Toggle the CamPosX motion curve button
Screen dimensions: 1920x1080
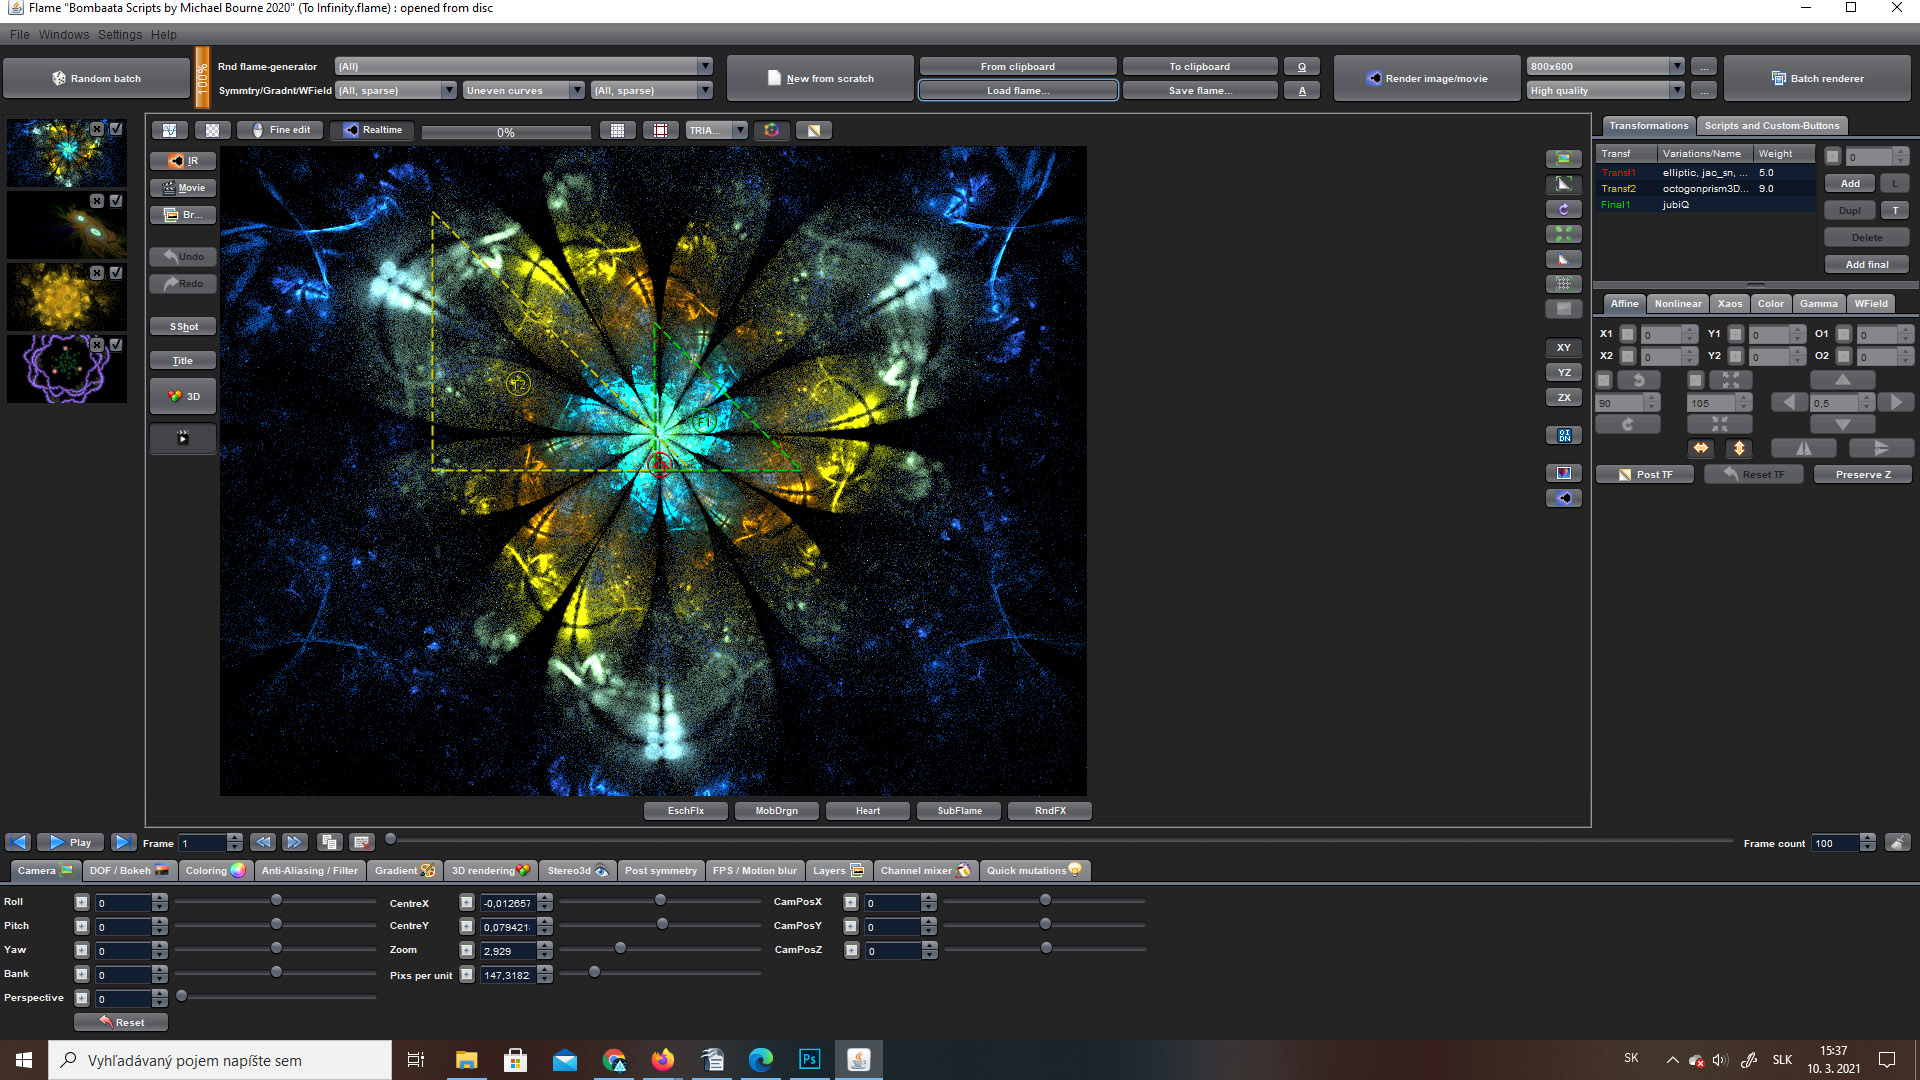[851, 903]
